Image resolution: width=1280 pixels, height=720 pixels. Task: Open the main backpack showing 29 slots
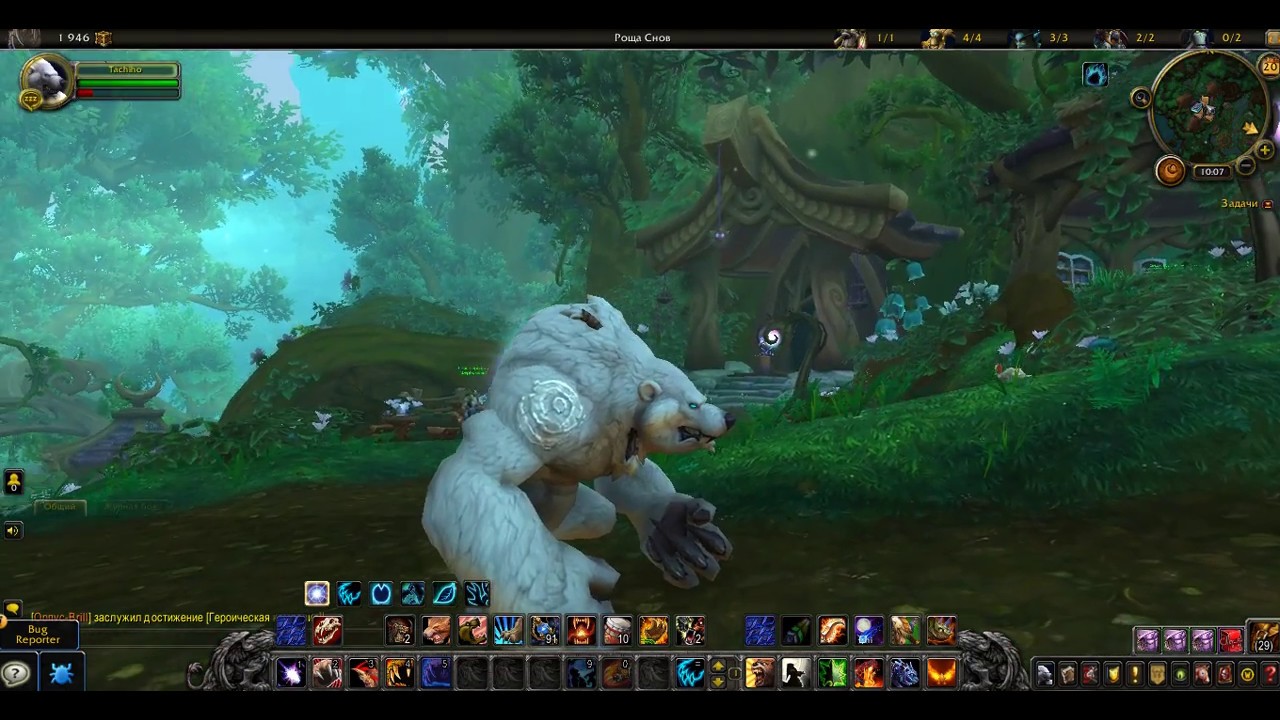pyautogui.click(x=1264, y=637)
